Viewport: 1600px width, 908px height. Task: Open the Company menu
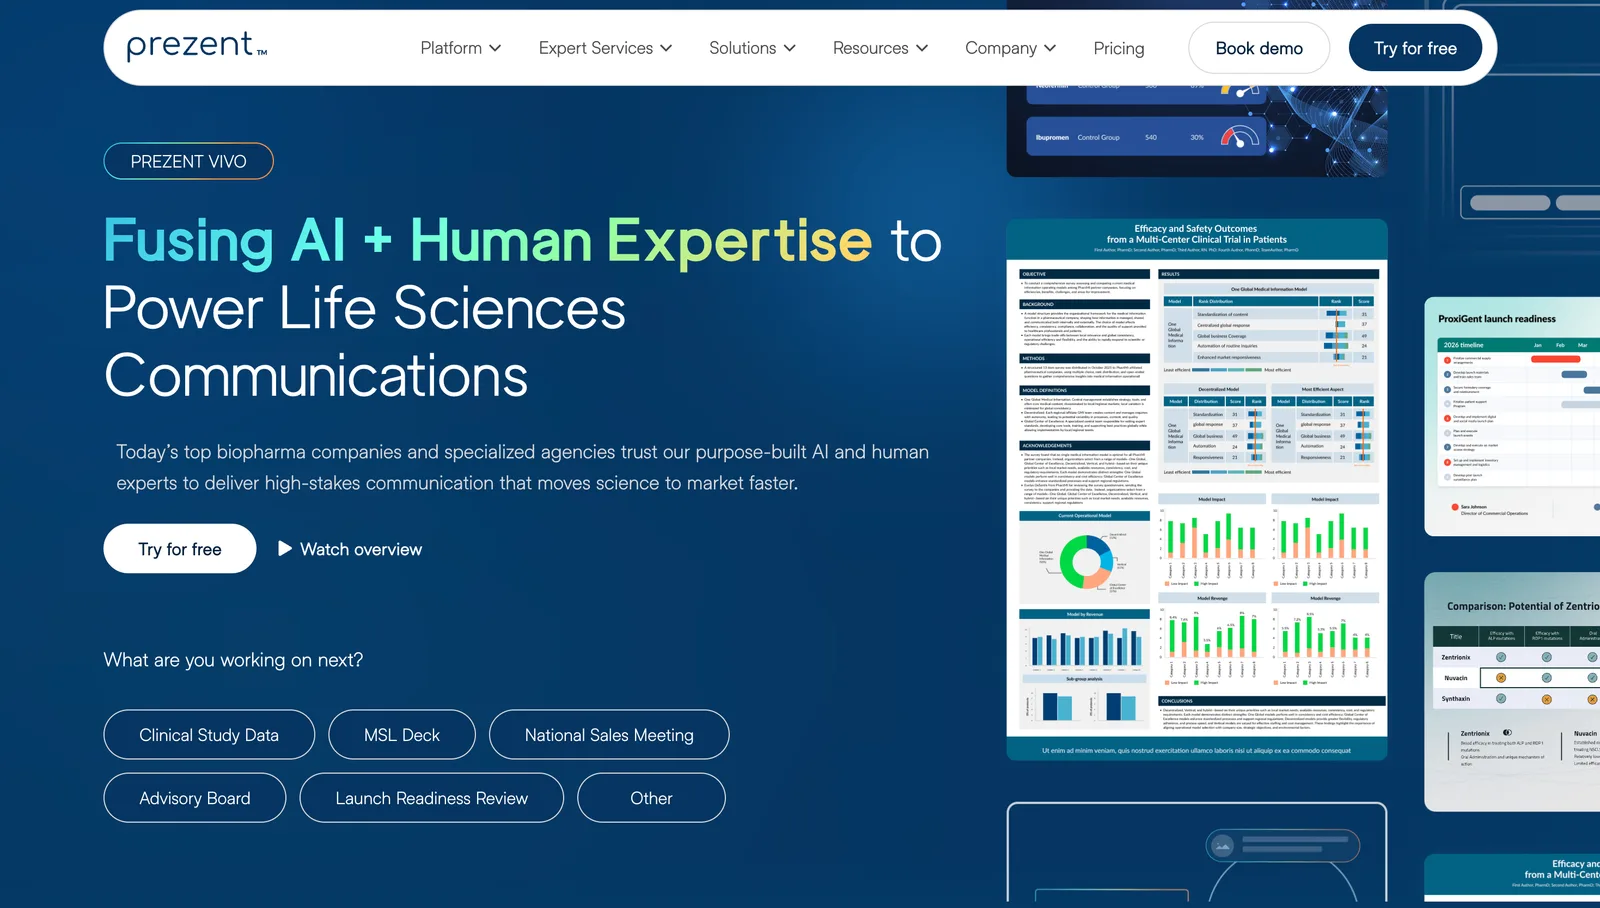click(x=1011, y=48)
